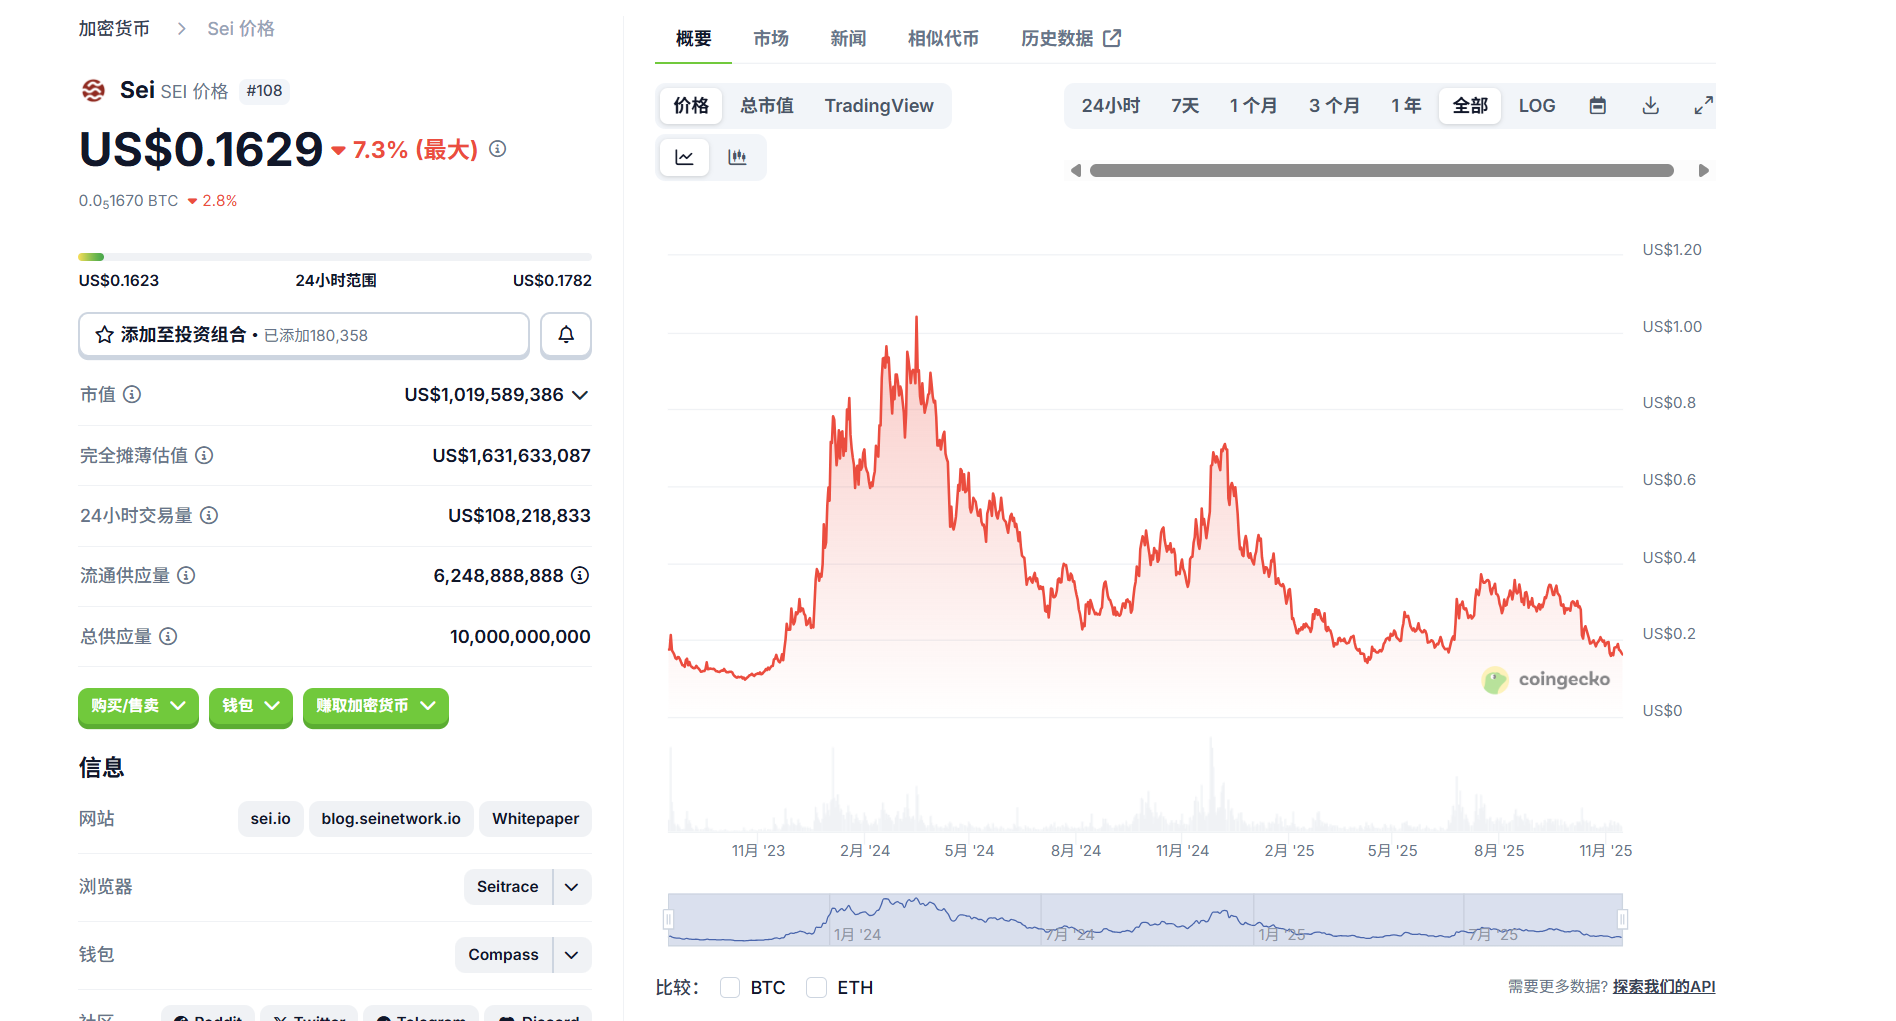Enable ETH comparison checkbox
The height and width of the screenshot is (1021, 1896).
point(817,988)
